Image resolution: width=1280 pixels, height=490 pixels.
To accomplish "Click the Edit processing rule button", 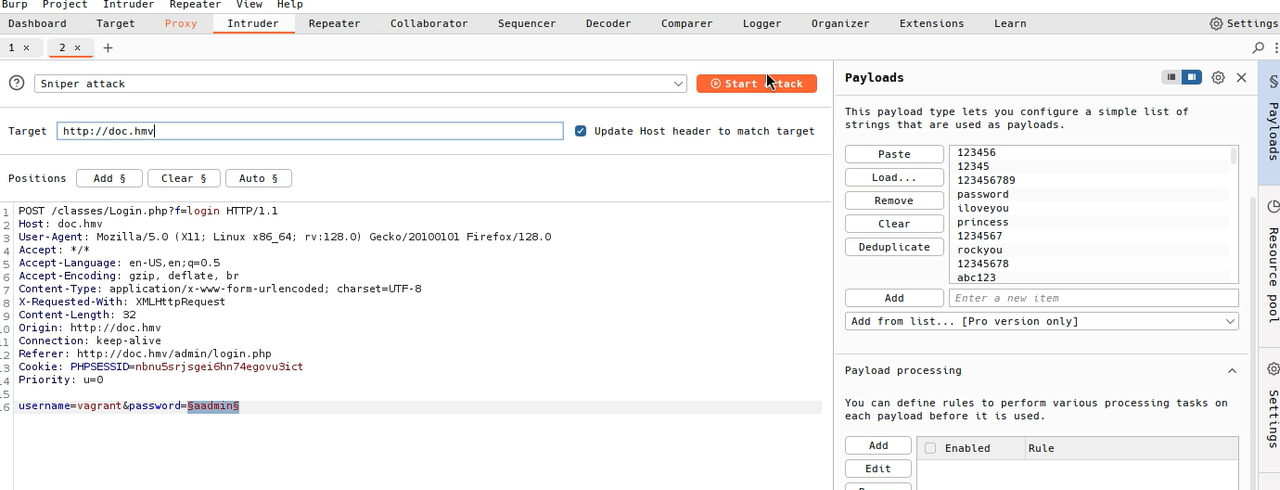I will pyautogui.click(x=878, y=468).
